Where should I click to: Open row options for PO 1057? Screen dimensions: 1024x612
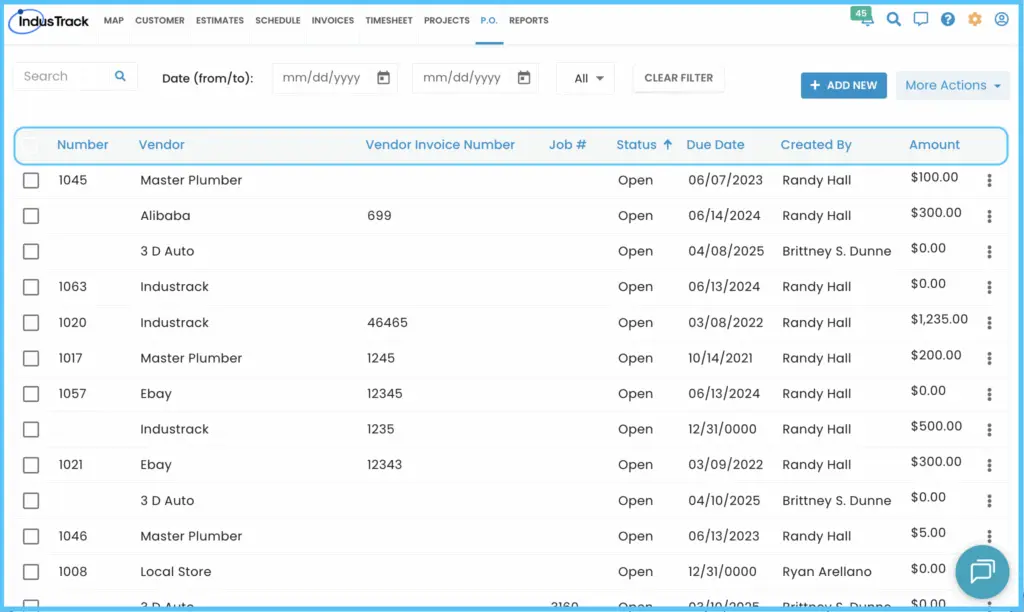[x=989, y=394]
